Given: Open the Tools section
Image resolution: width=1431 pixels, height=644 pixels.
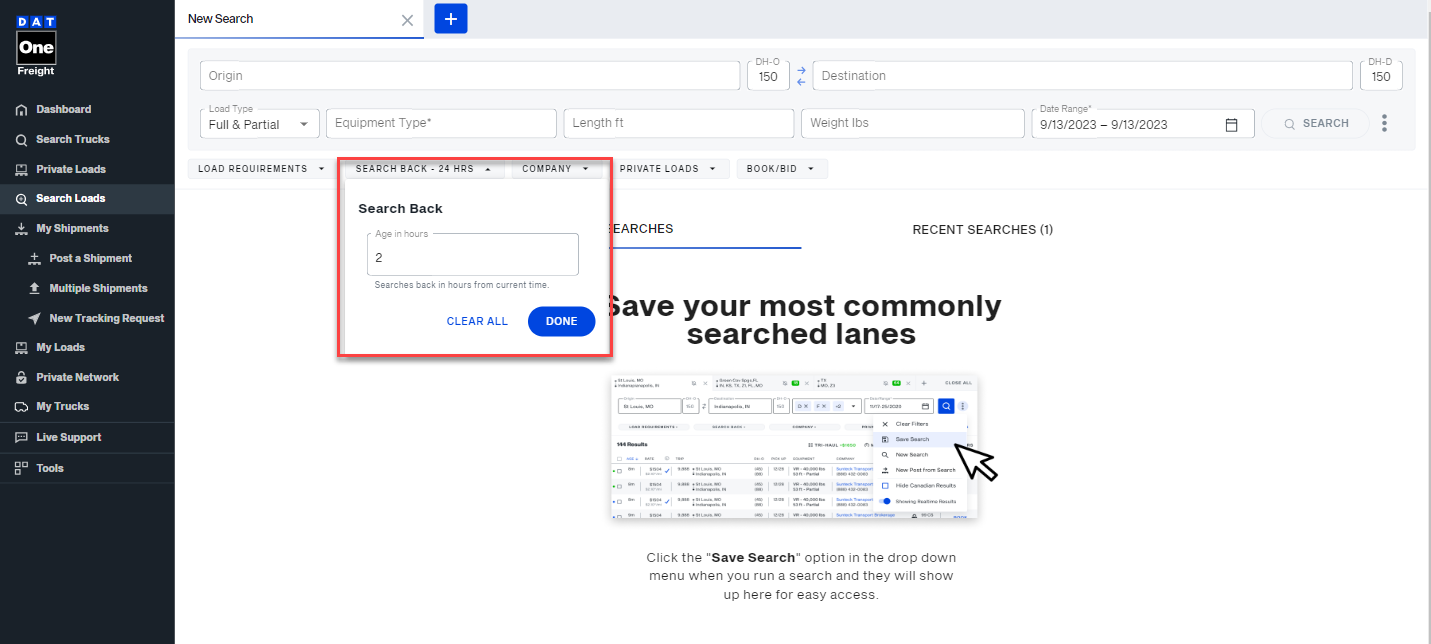Looking at the screenshot, I should 48,468.
